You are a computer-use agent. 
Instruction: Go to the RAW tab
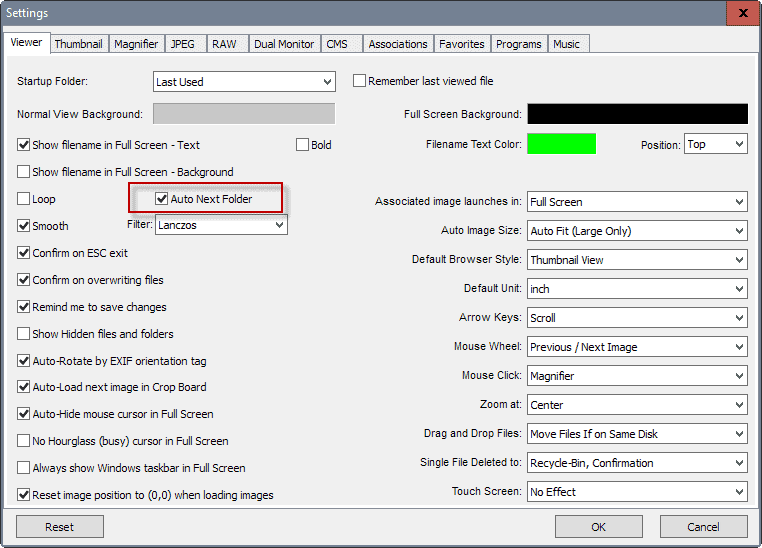point(227,44)
